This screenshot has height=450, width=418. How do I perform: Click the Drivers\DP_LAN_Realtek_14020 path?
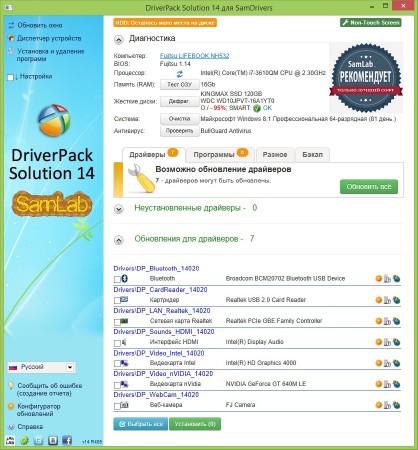pyautogui.click(x=162, y=311)
